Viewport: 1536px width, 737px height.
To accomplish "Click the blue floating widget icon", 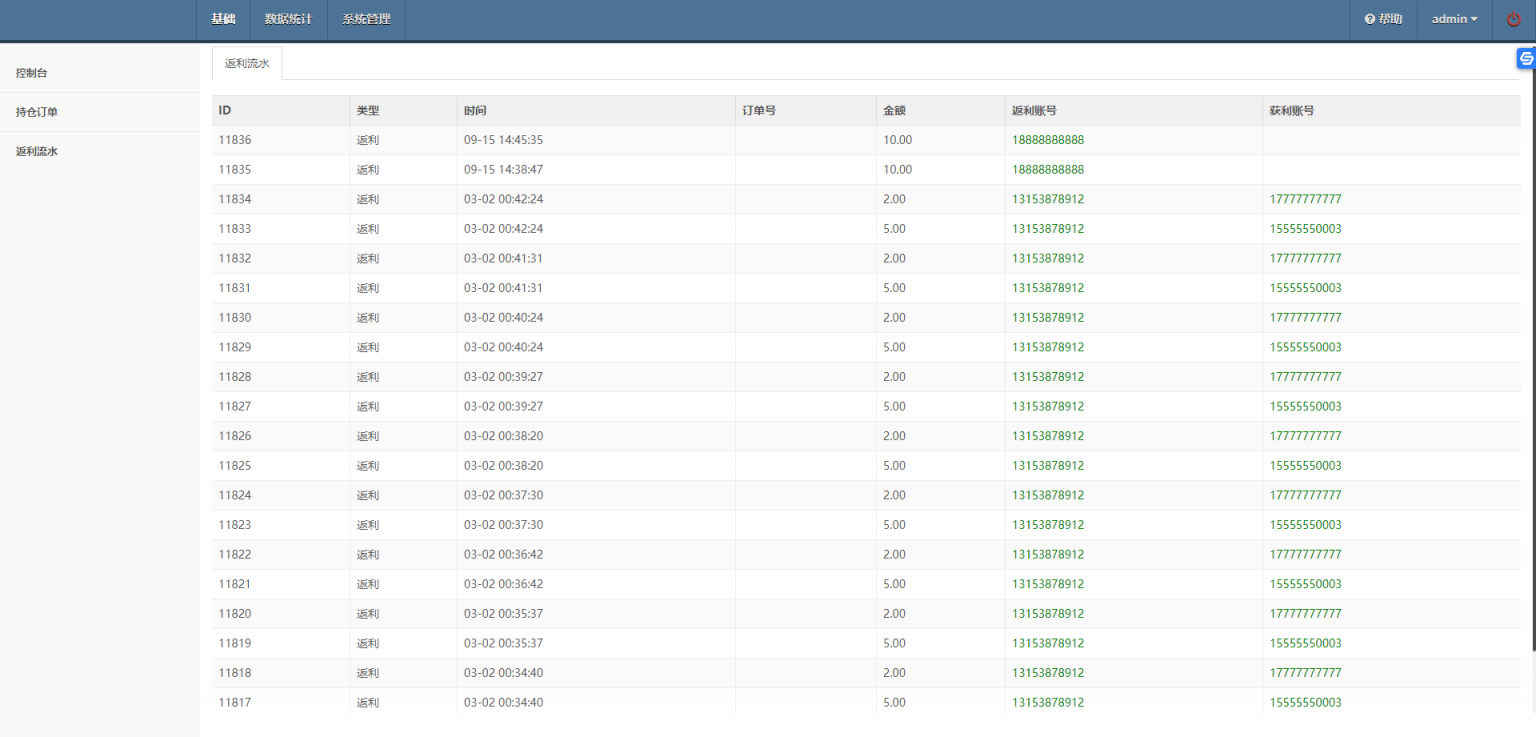I will click(x=1526, y=59).
